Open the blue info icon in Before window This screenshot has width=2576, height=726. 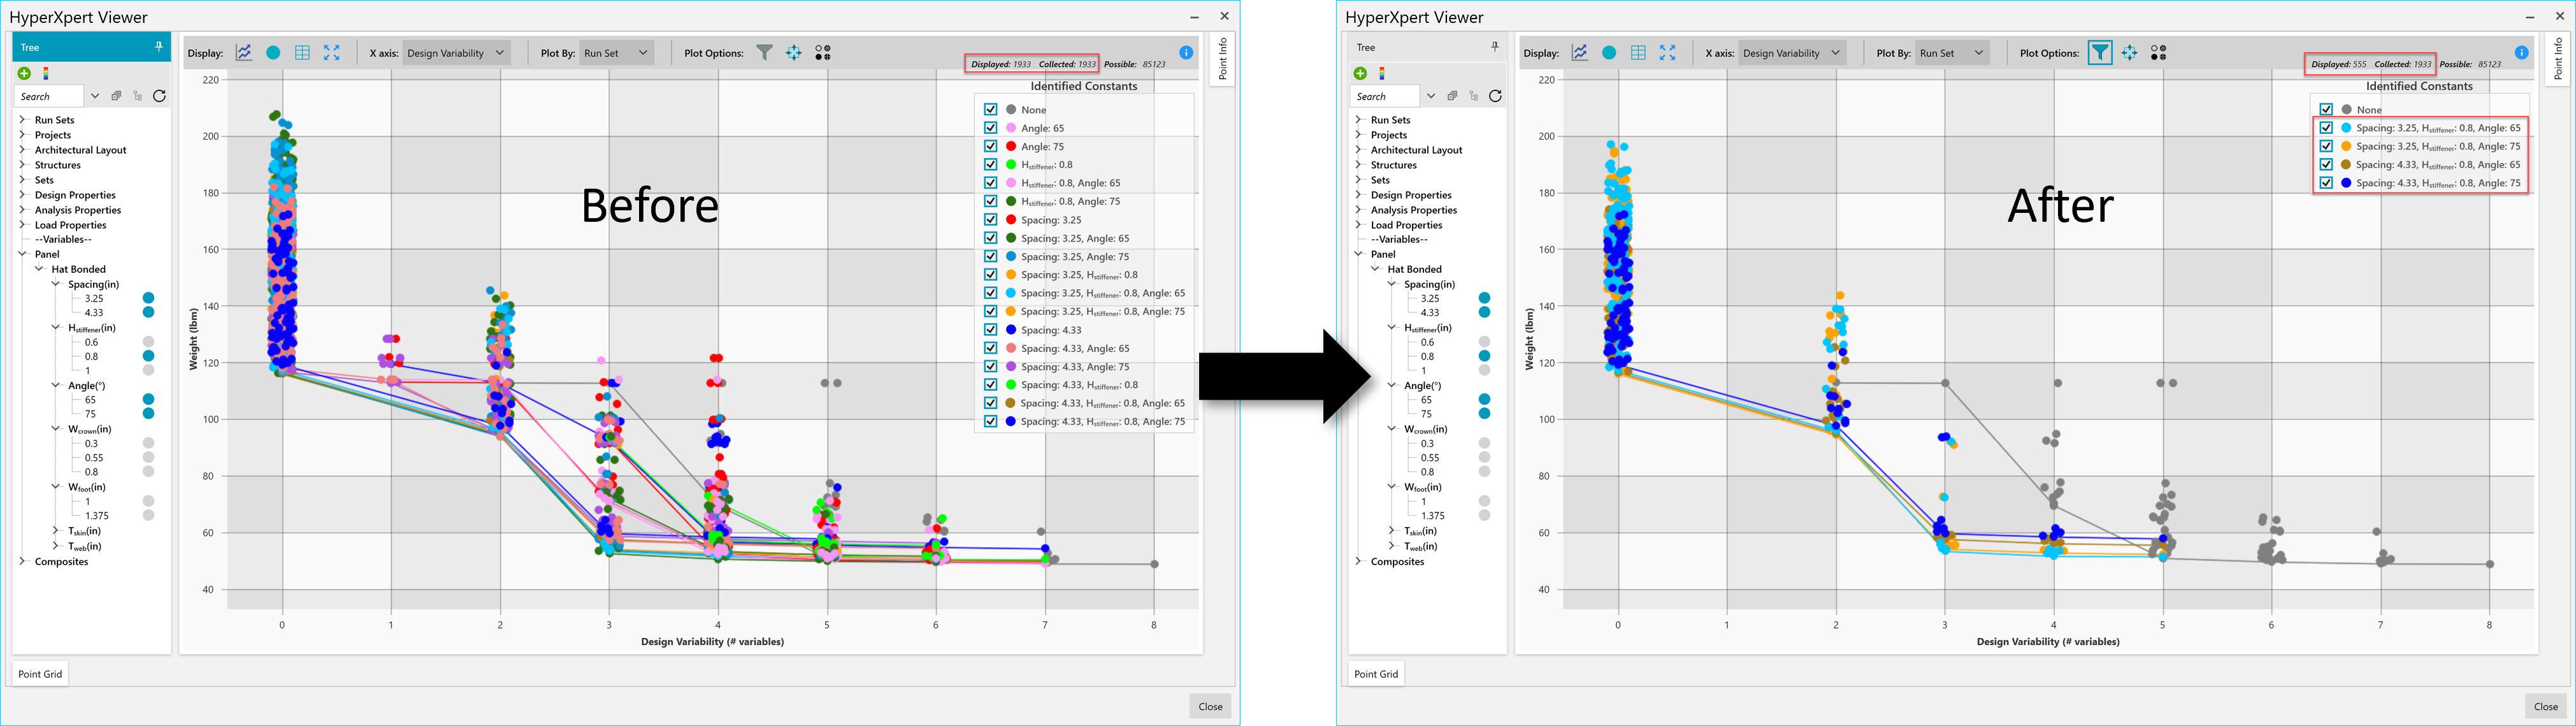(x=1186, y=53)
